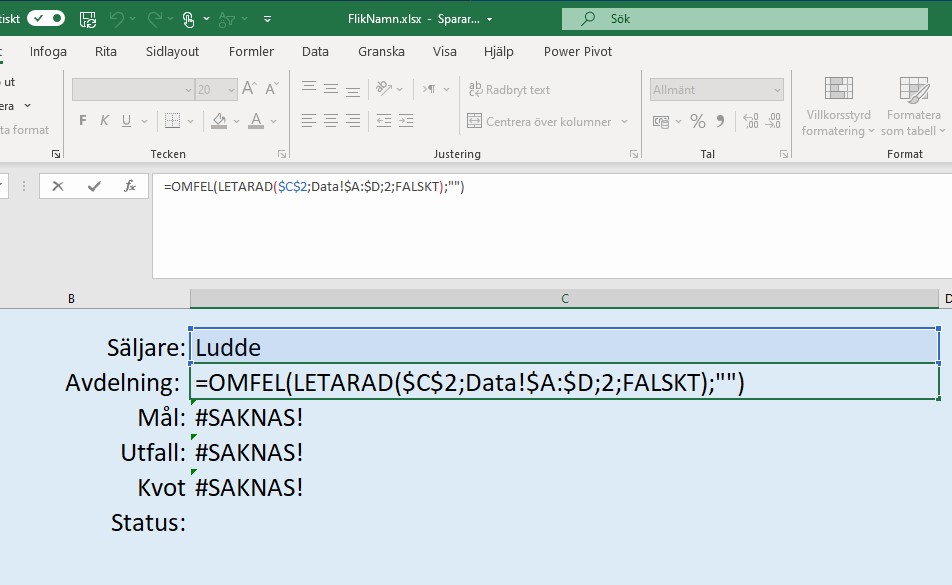952x585 pixels.
Task: Click the formula bar cancel (X) icon
Action: click(58, 186)
